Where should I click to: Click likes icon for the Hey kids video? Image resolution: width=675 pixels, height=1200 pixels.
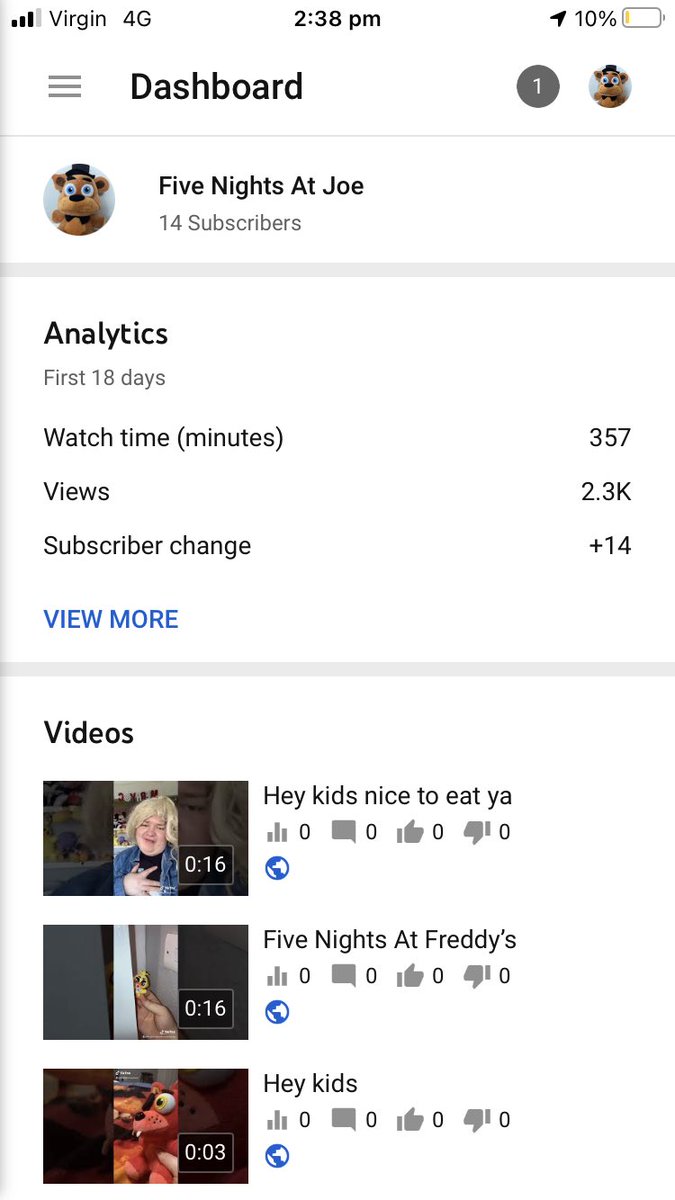click(410, 1120)
